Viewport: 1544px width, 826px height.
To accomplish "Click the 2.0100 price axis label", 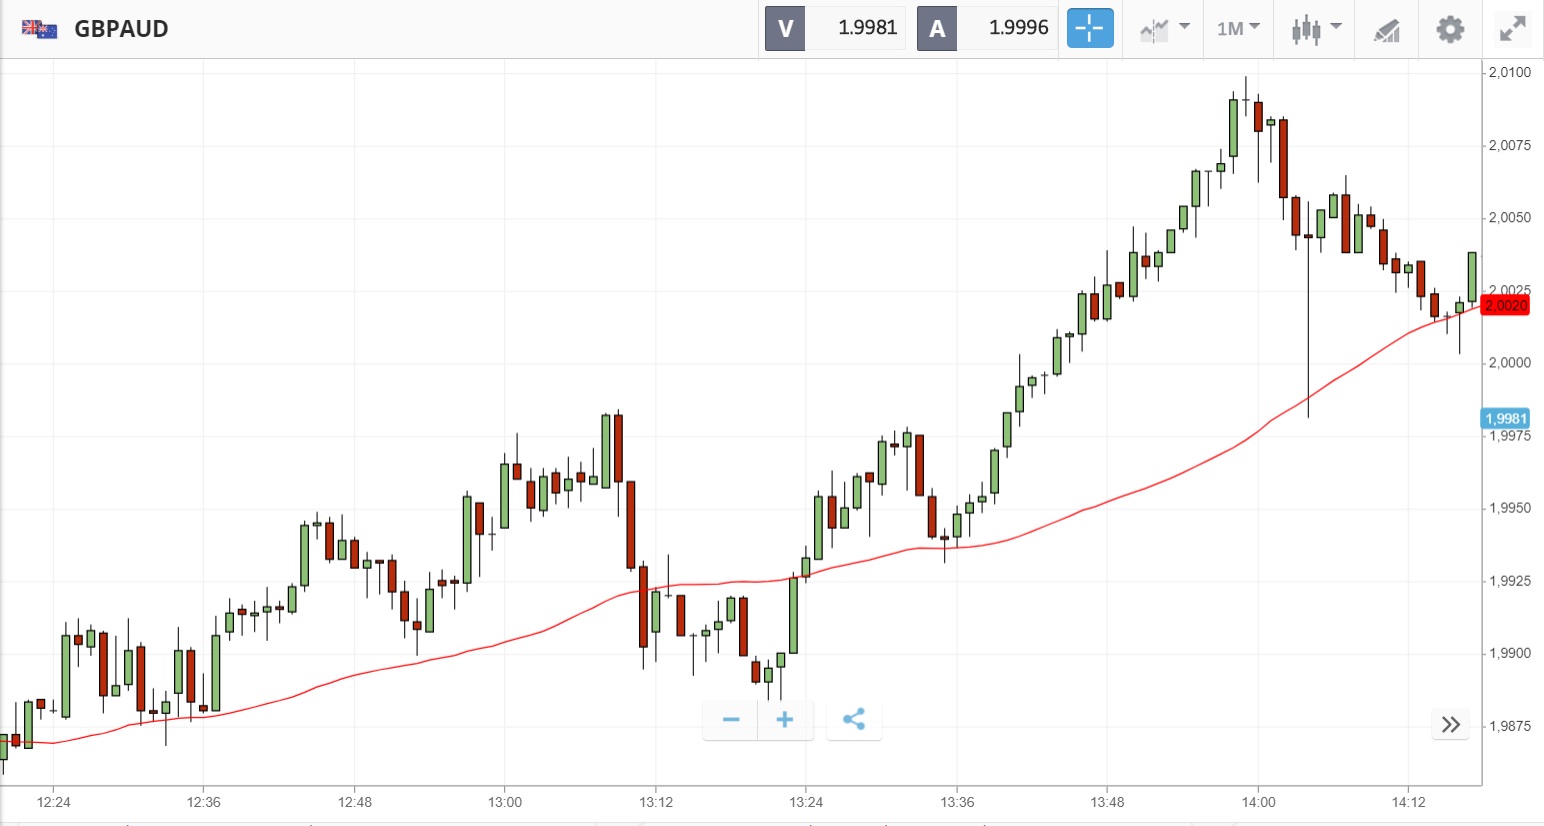I will (1509, 72).
